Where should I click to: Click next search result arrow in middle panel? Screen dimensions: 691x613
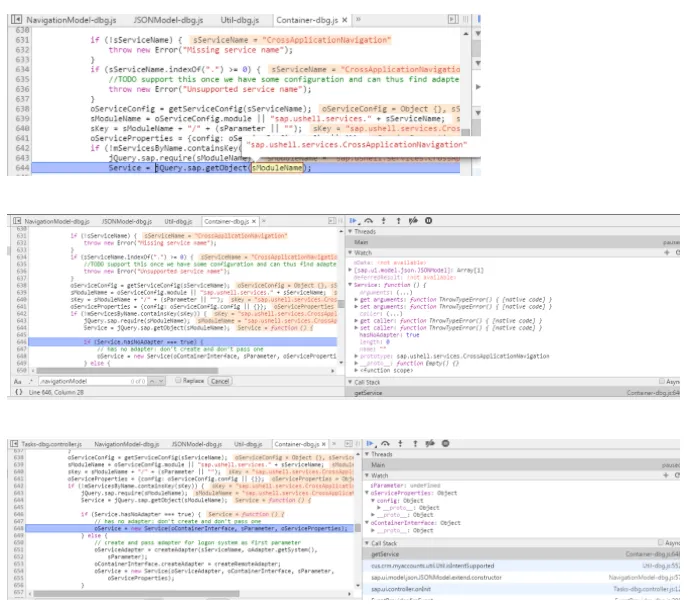pyautogui.click(x=161, y=381)
